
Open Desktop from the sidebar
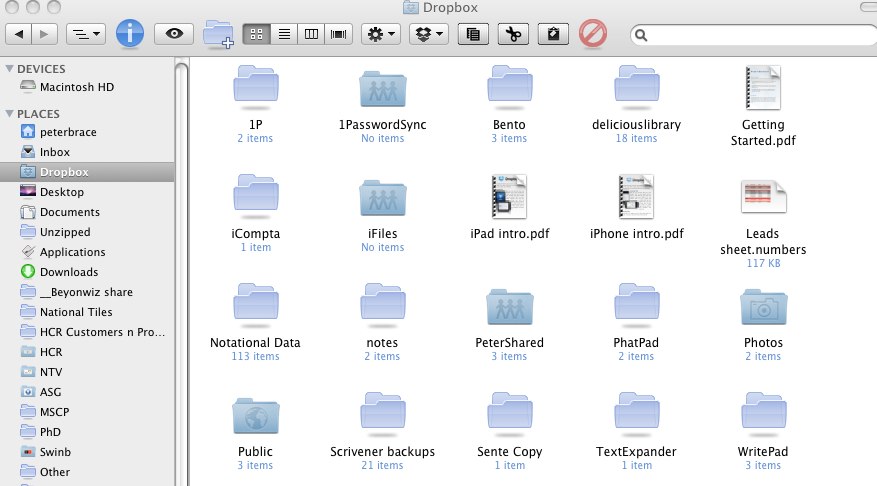87,192
